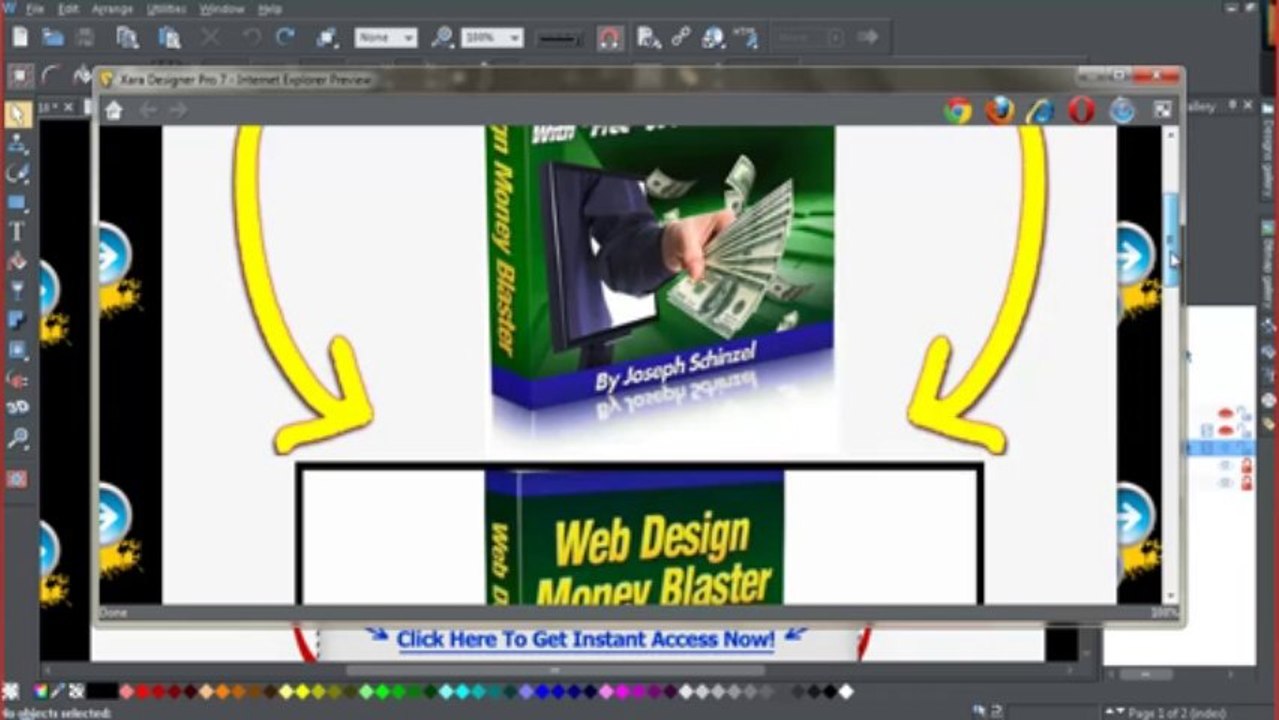Image resolution: width=1279 pixels, height=720 pixels.
Task: Click the Paste icon in the toolbar
Action: pos(169,38)
